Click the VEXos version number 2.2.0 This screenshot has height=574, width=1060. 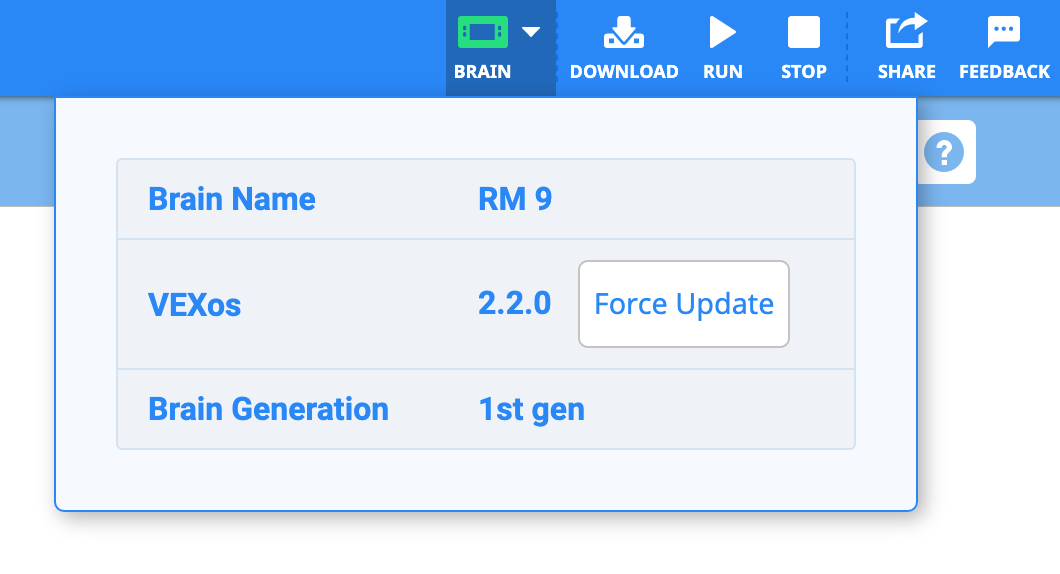tap(514, 304)
